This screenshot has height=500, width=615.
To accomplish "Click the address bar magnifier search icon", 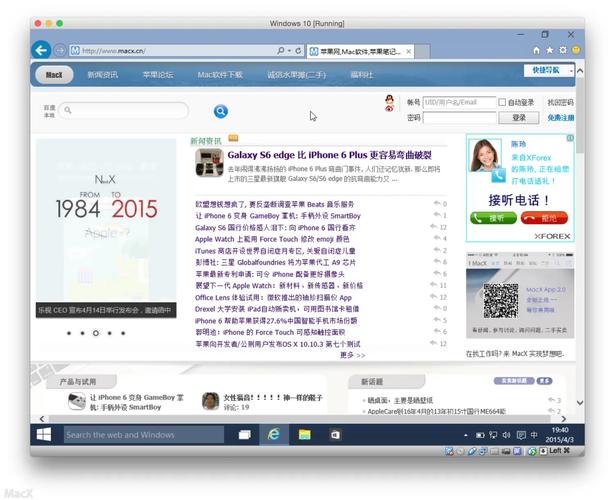I will point(281,51).
